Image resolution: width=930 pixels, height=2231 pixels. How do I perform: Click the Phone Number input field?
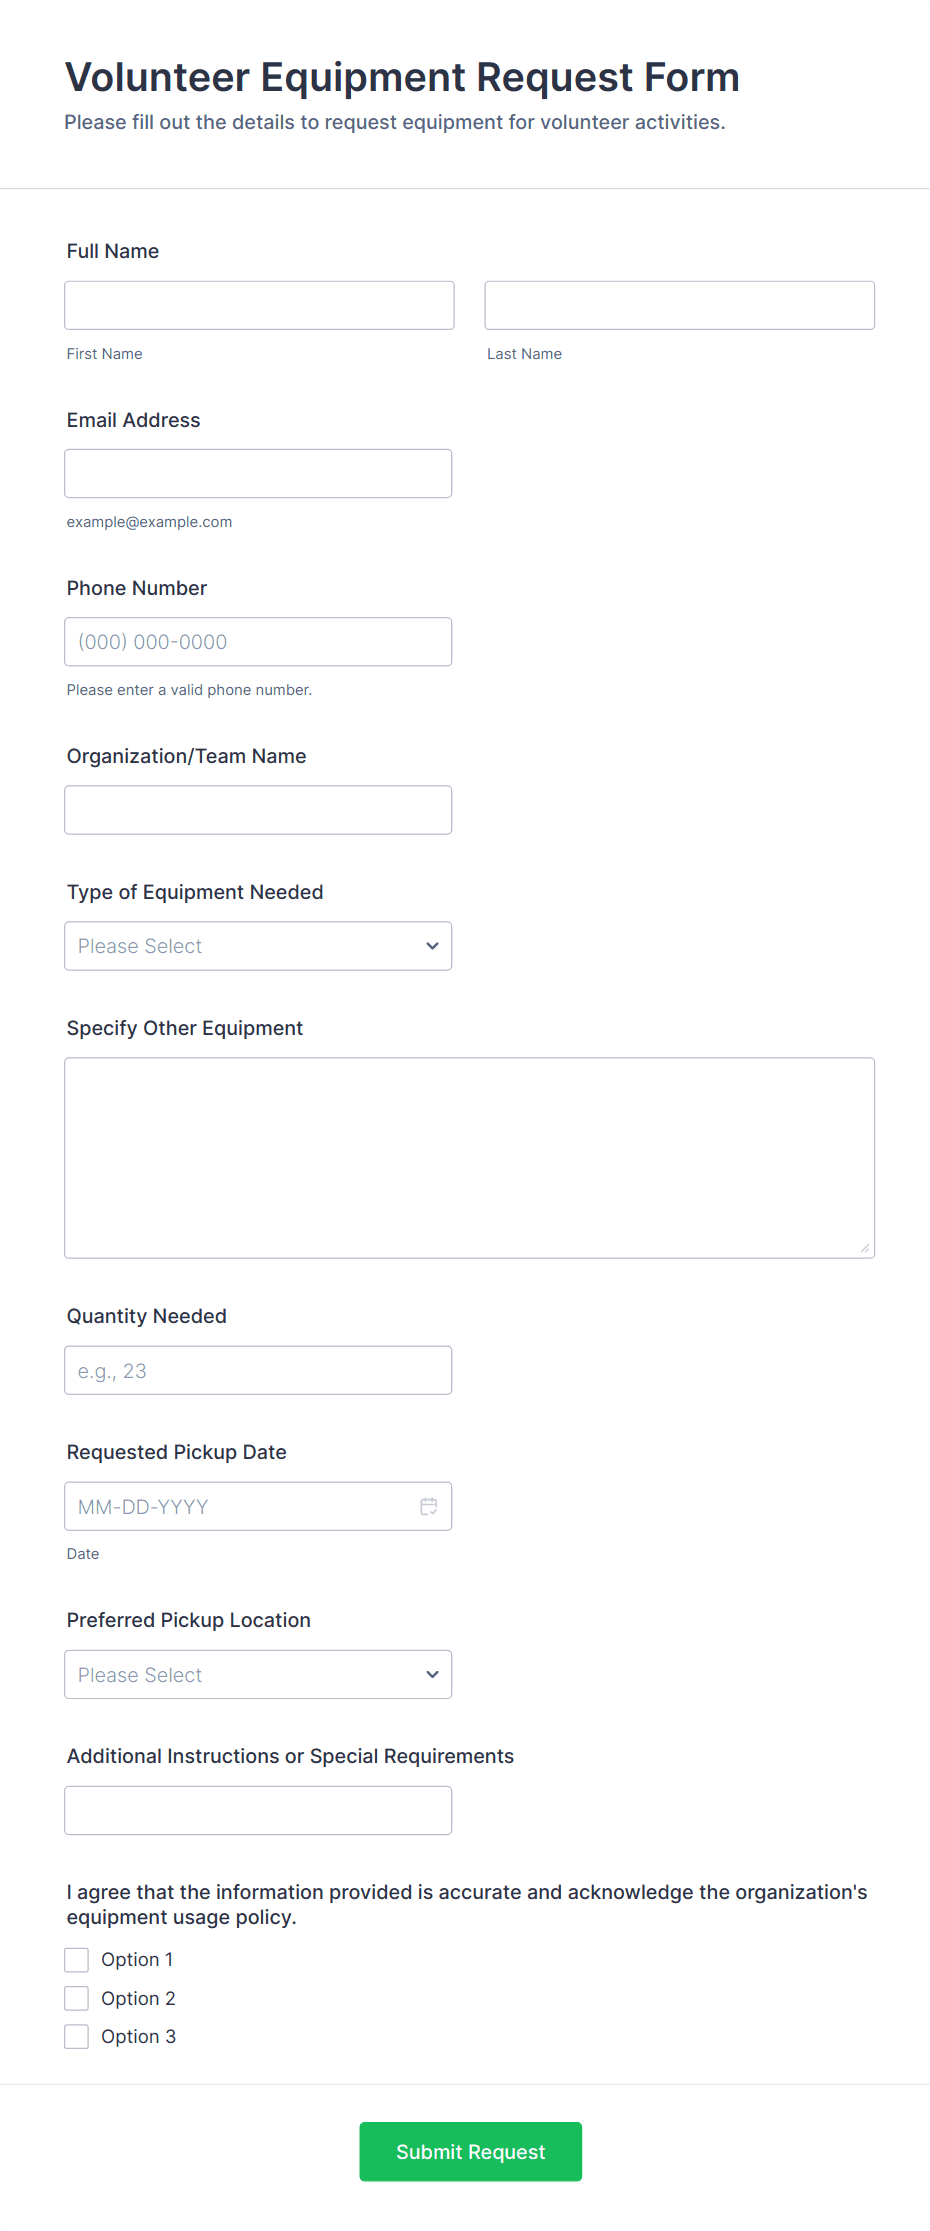coord(258,642)
